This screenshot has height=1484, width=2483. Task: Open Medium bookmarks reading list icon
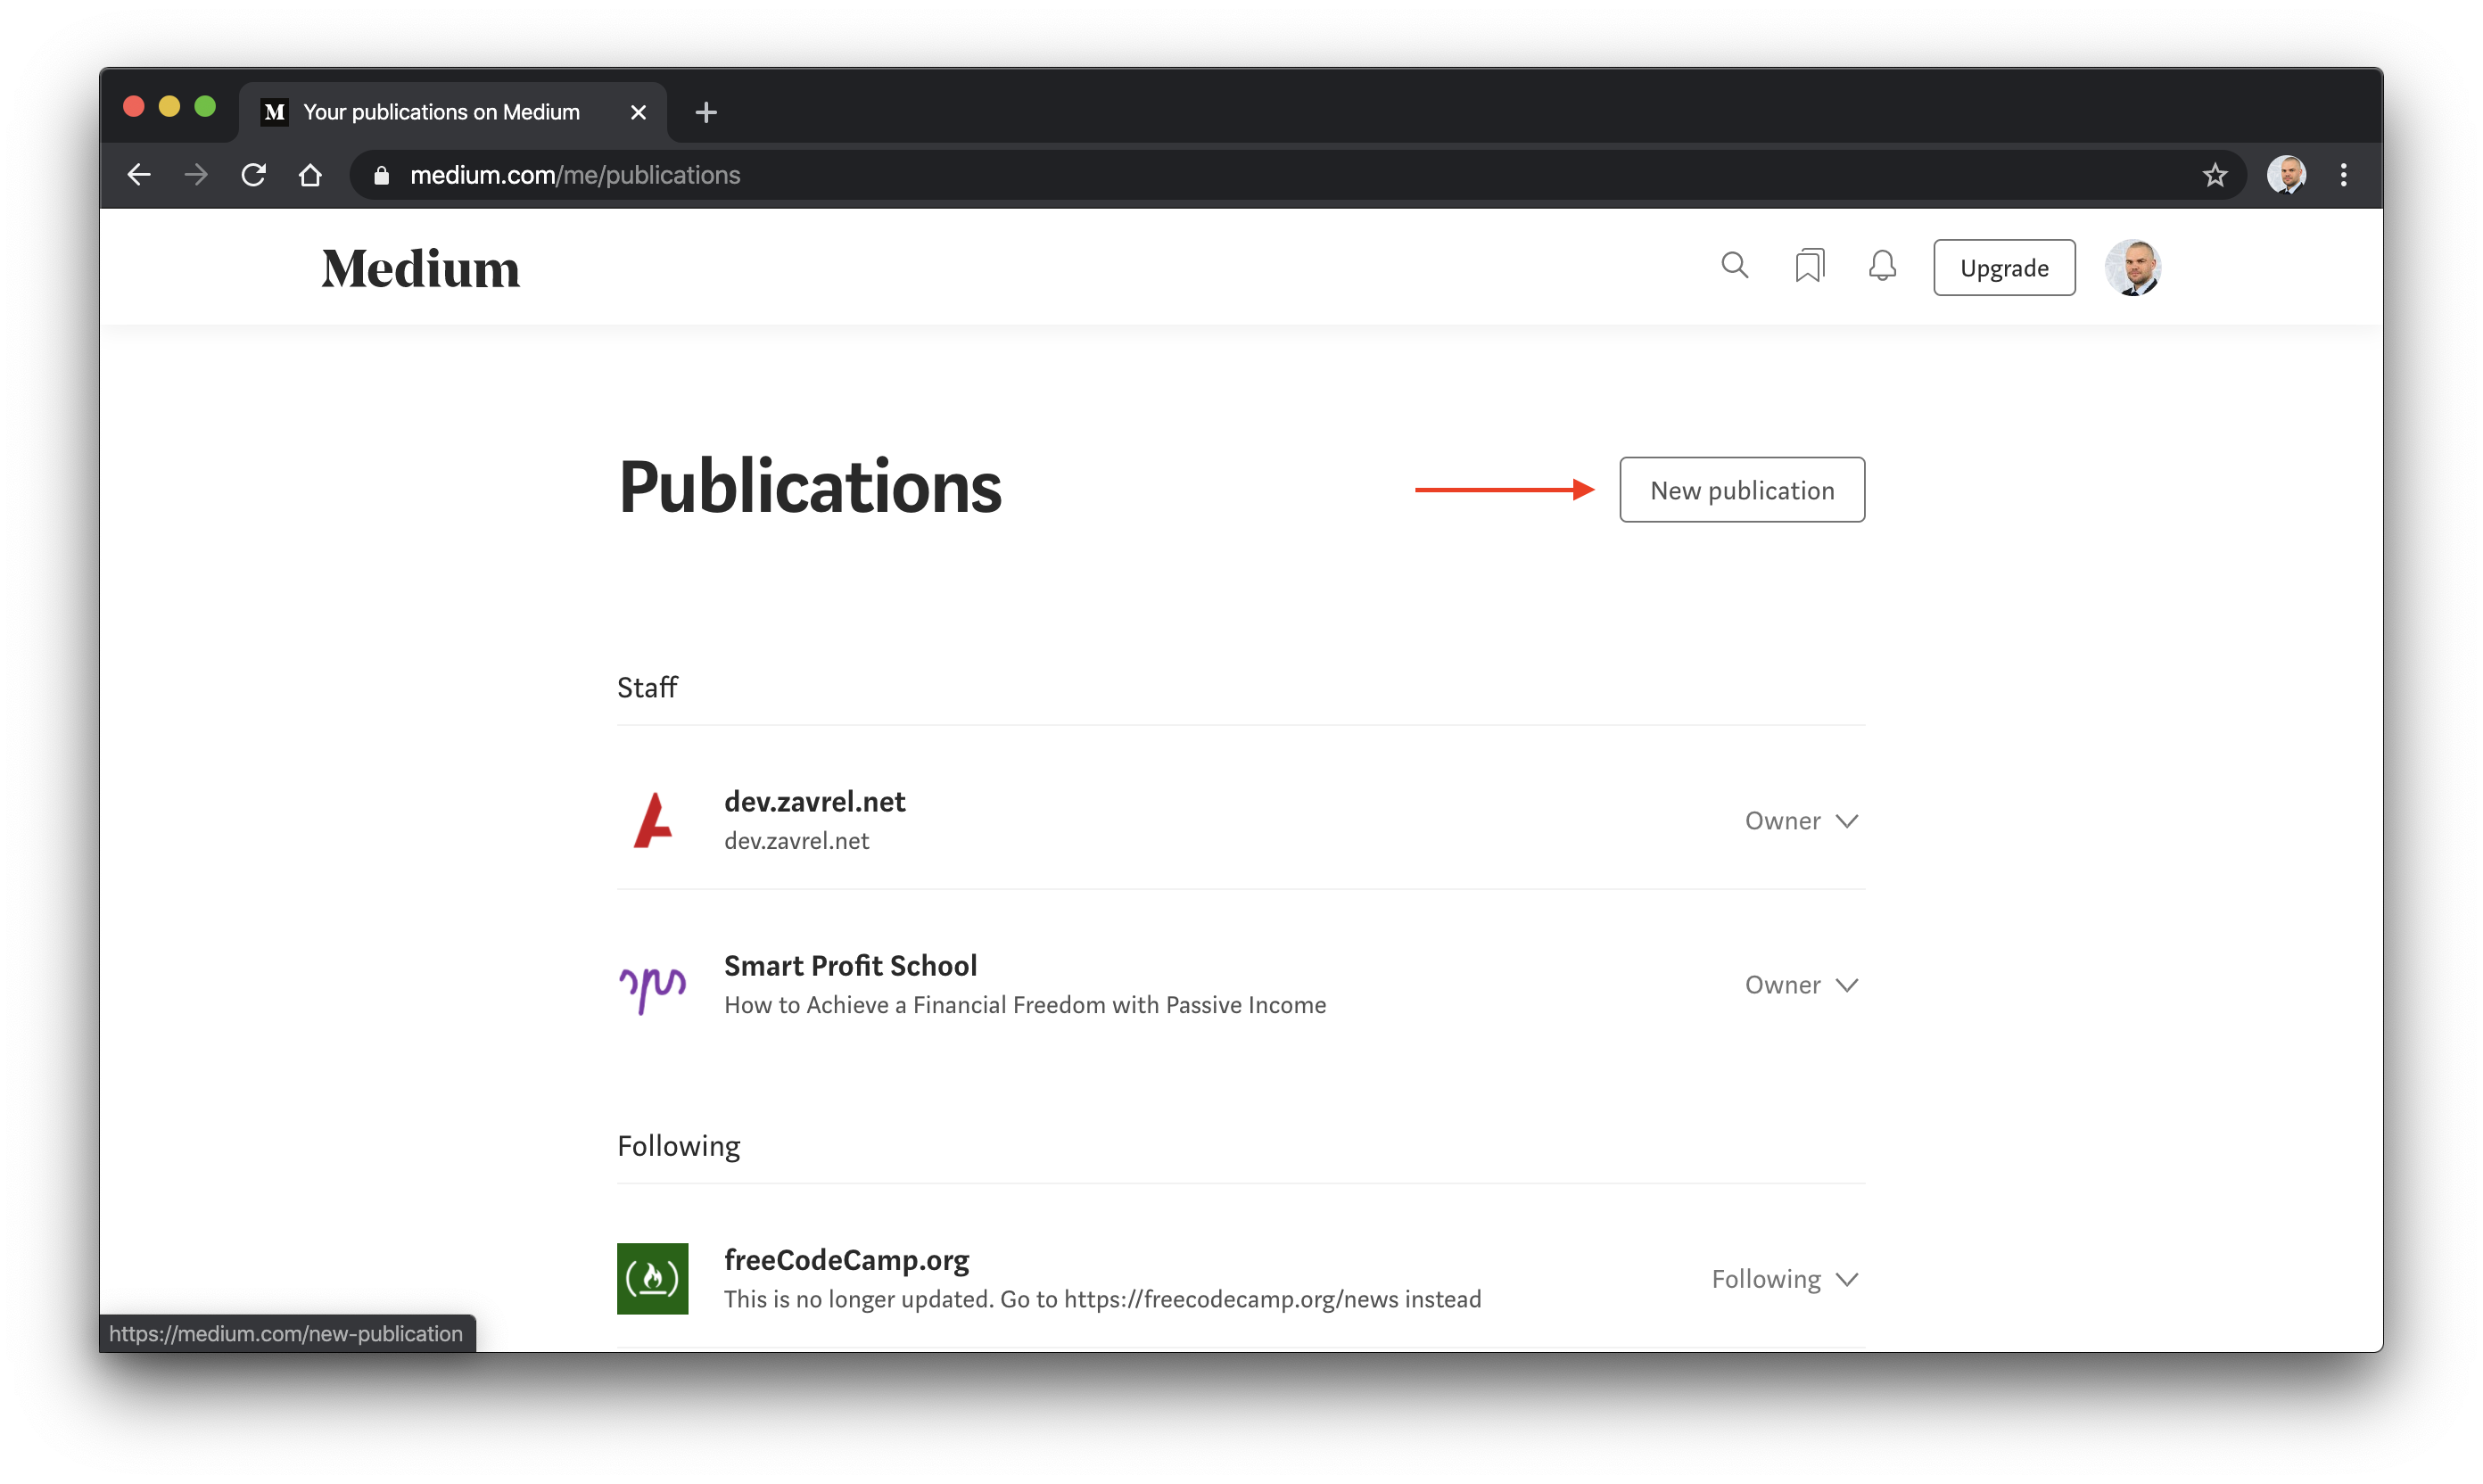(x=1809, y=266)
